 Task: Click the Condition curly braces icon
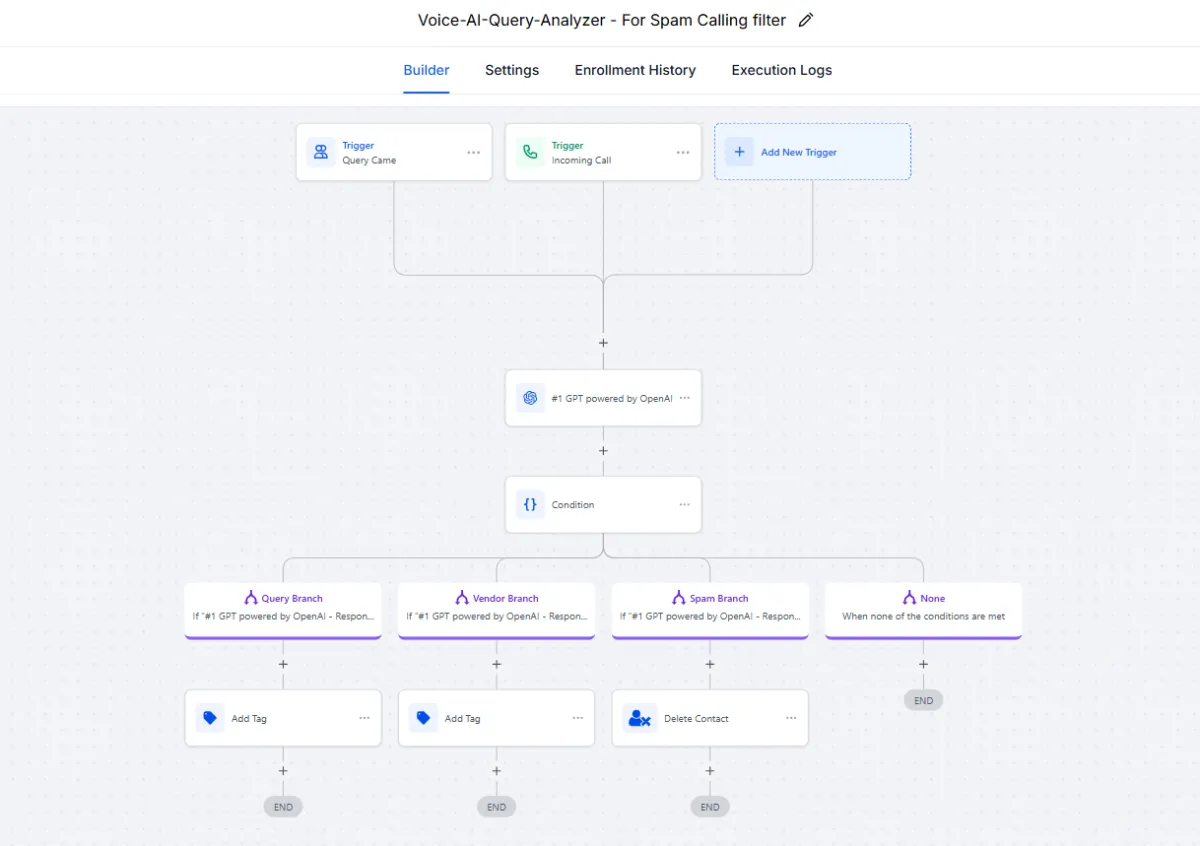530,505
